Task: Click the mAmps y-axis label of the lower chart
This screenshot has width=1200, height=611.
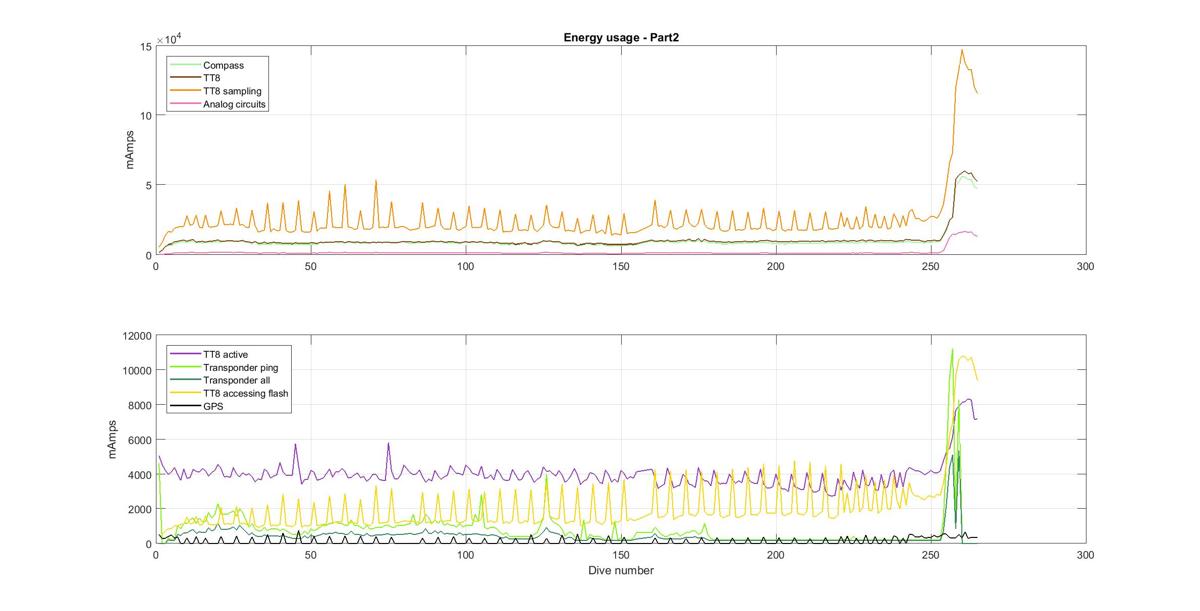Action: pyautogui.click(x=114, y=440)
